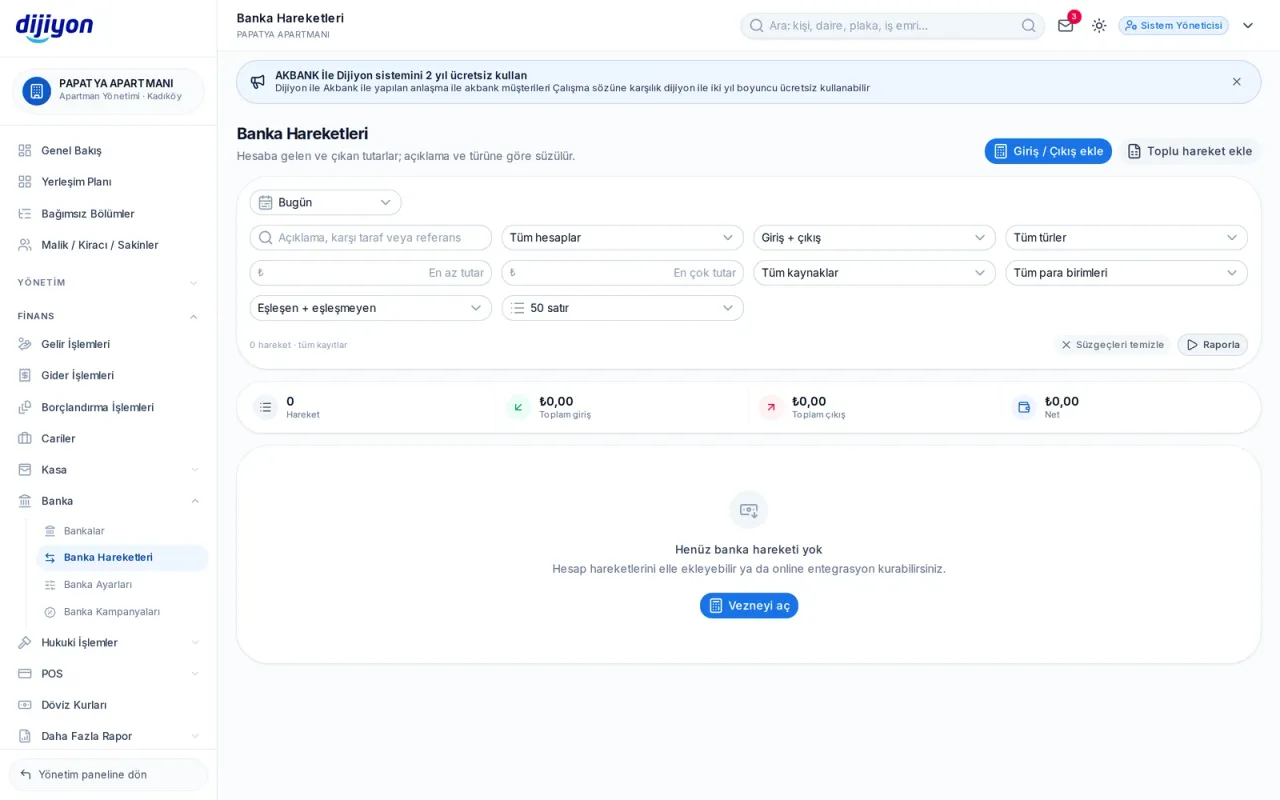1280x800 pixels.
Task: Open the Tüm türler dropdown
Action: click(1126, 237)
